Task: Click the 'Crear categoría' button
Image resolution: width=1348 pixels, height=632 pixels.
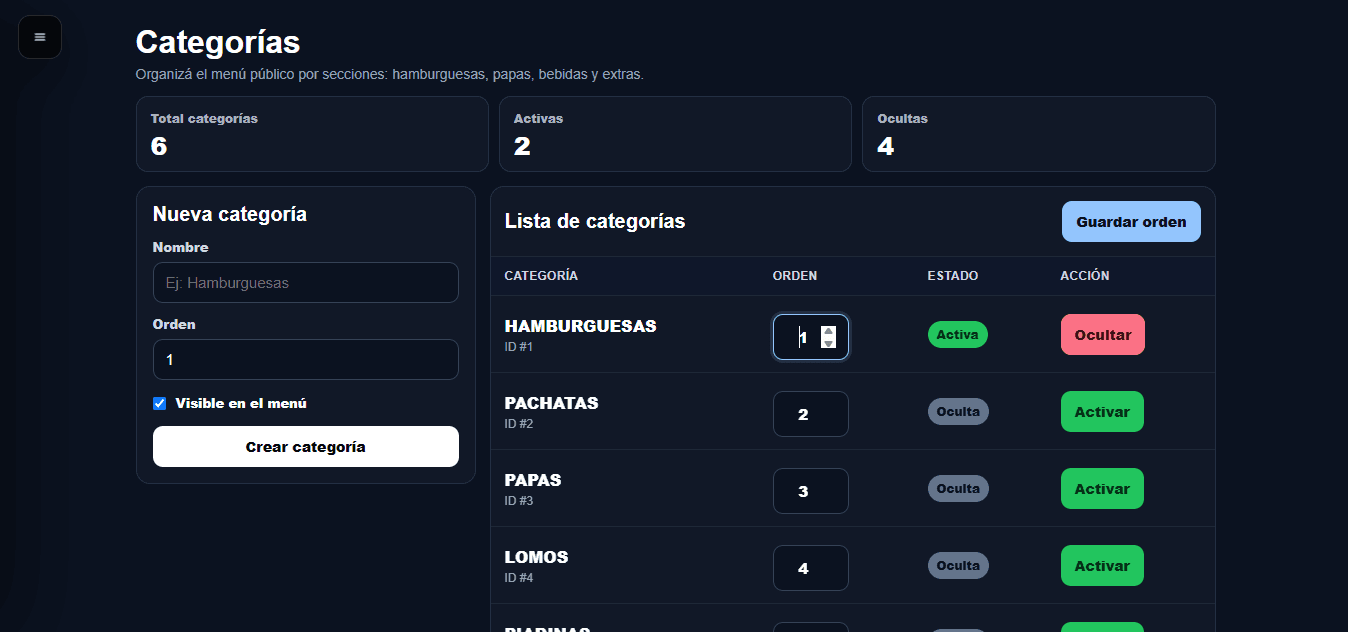Action: point(306,447)
